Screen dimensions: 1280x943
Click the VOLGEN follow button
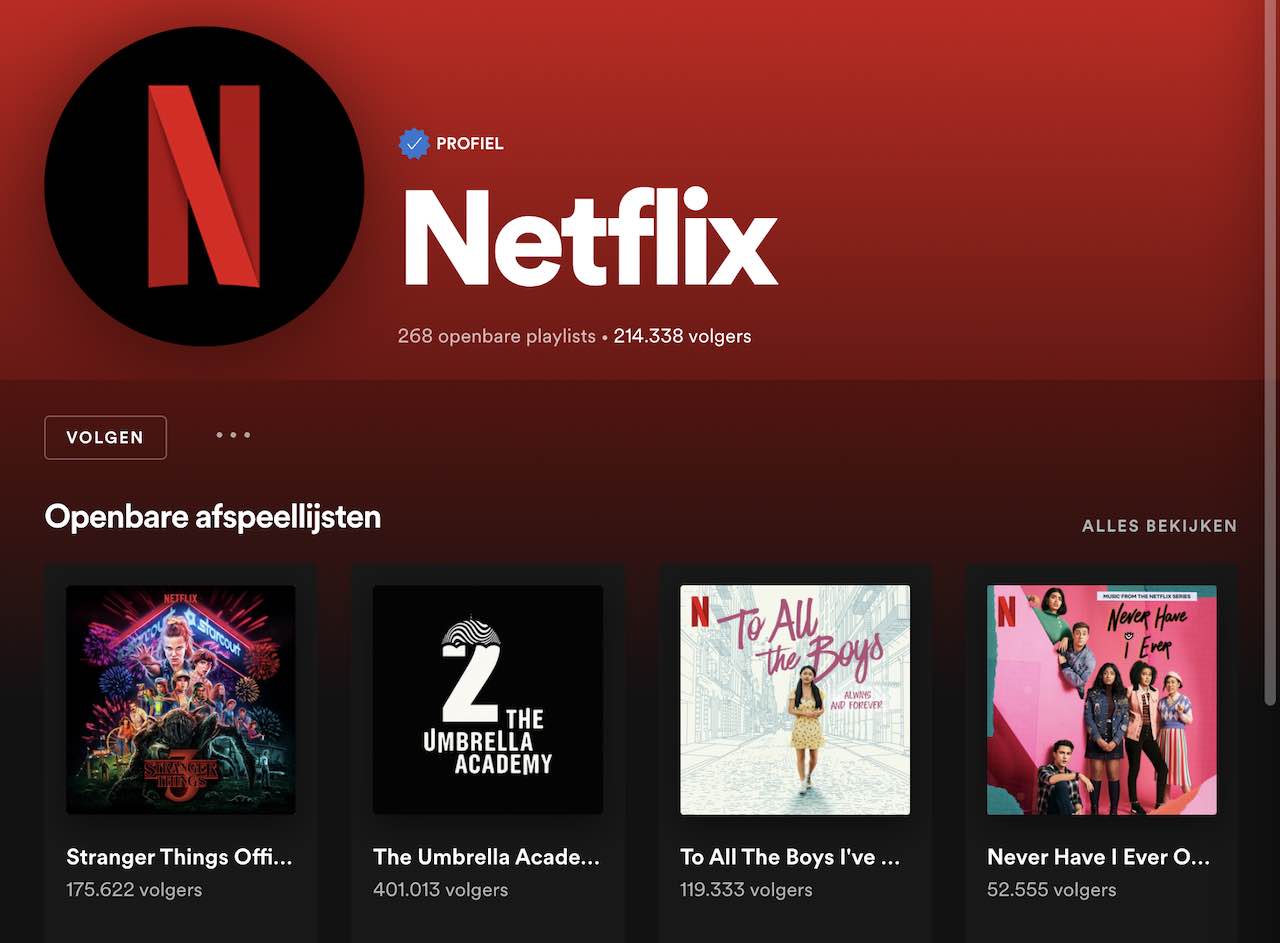(x=105, y=437)
